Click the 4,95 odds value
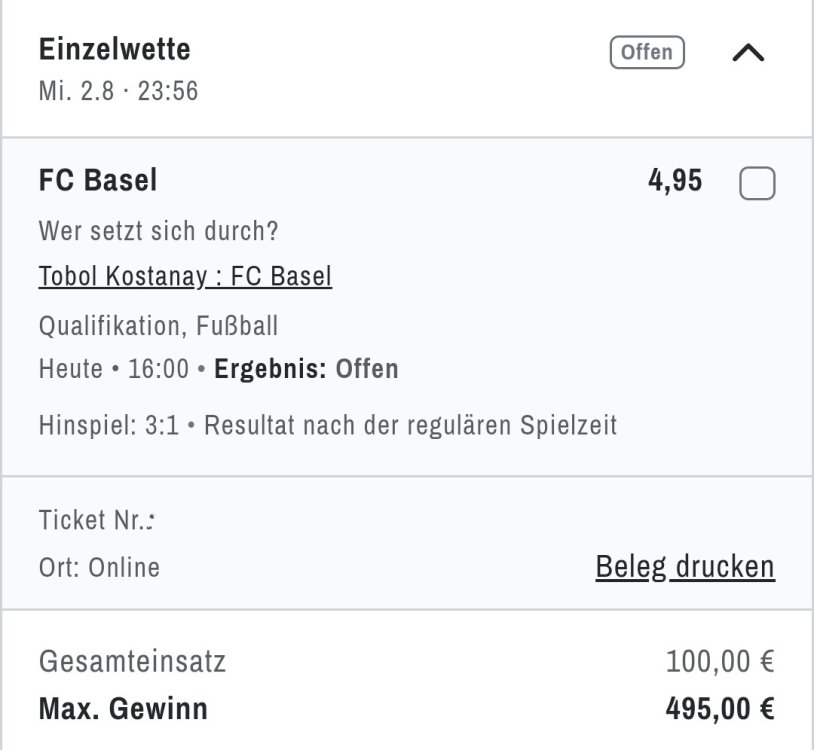Image resolution: width=814 pixels, height=750 pixels. [675, 181]
